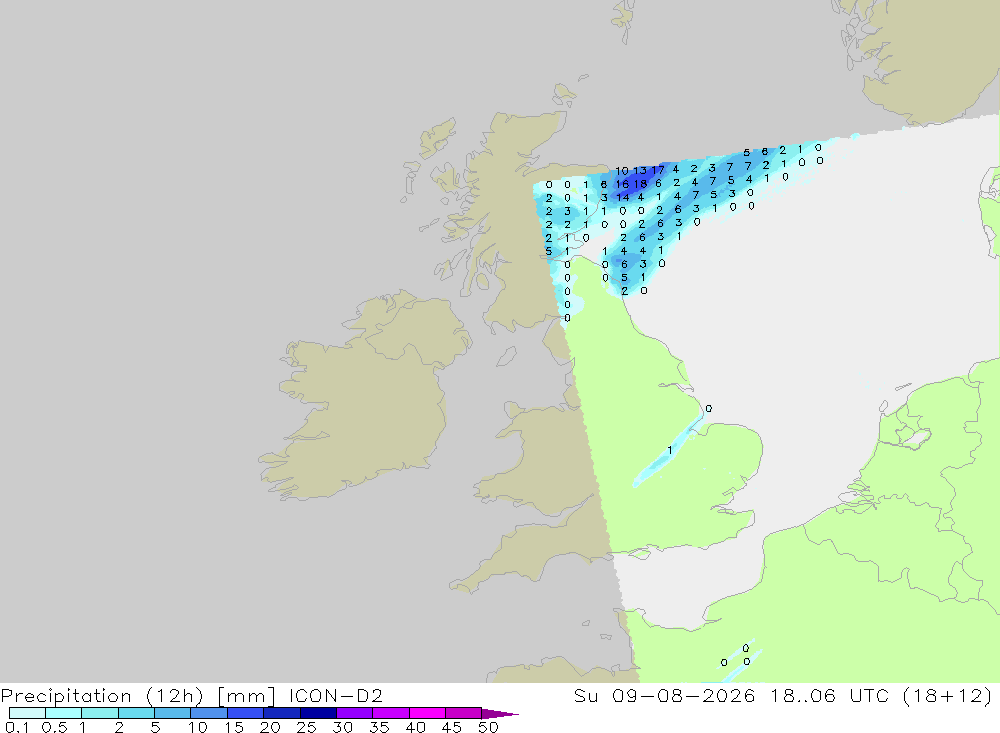Click the map value 16

(x=622, y=184)
